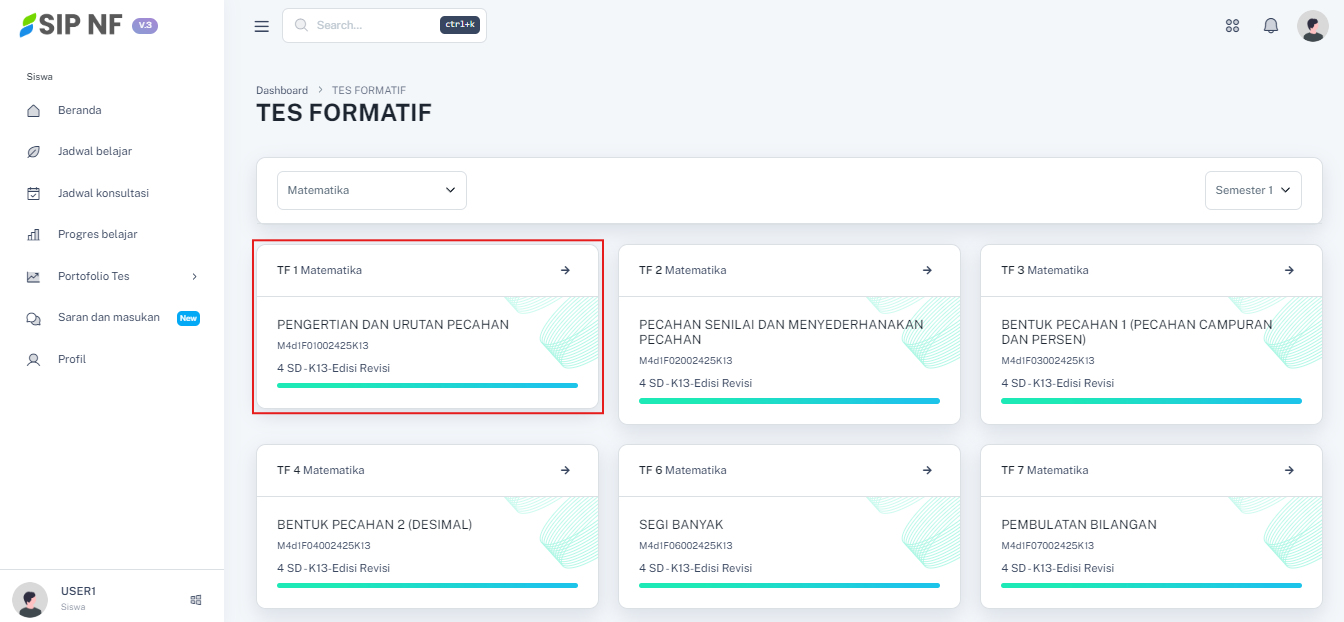Go to Beranda in the sidebar
Image resolution: width=1344 pixels, height=622 pixels.
point(79,110)
